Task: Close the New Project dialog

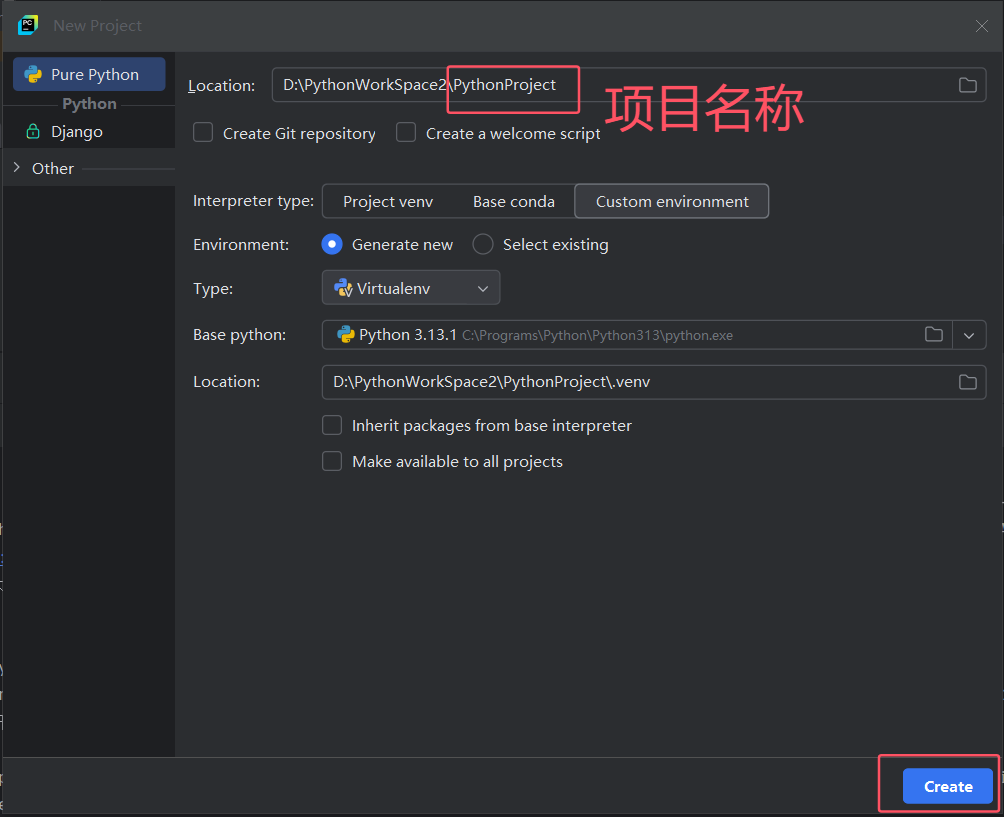Action: tap(982, 26)
